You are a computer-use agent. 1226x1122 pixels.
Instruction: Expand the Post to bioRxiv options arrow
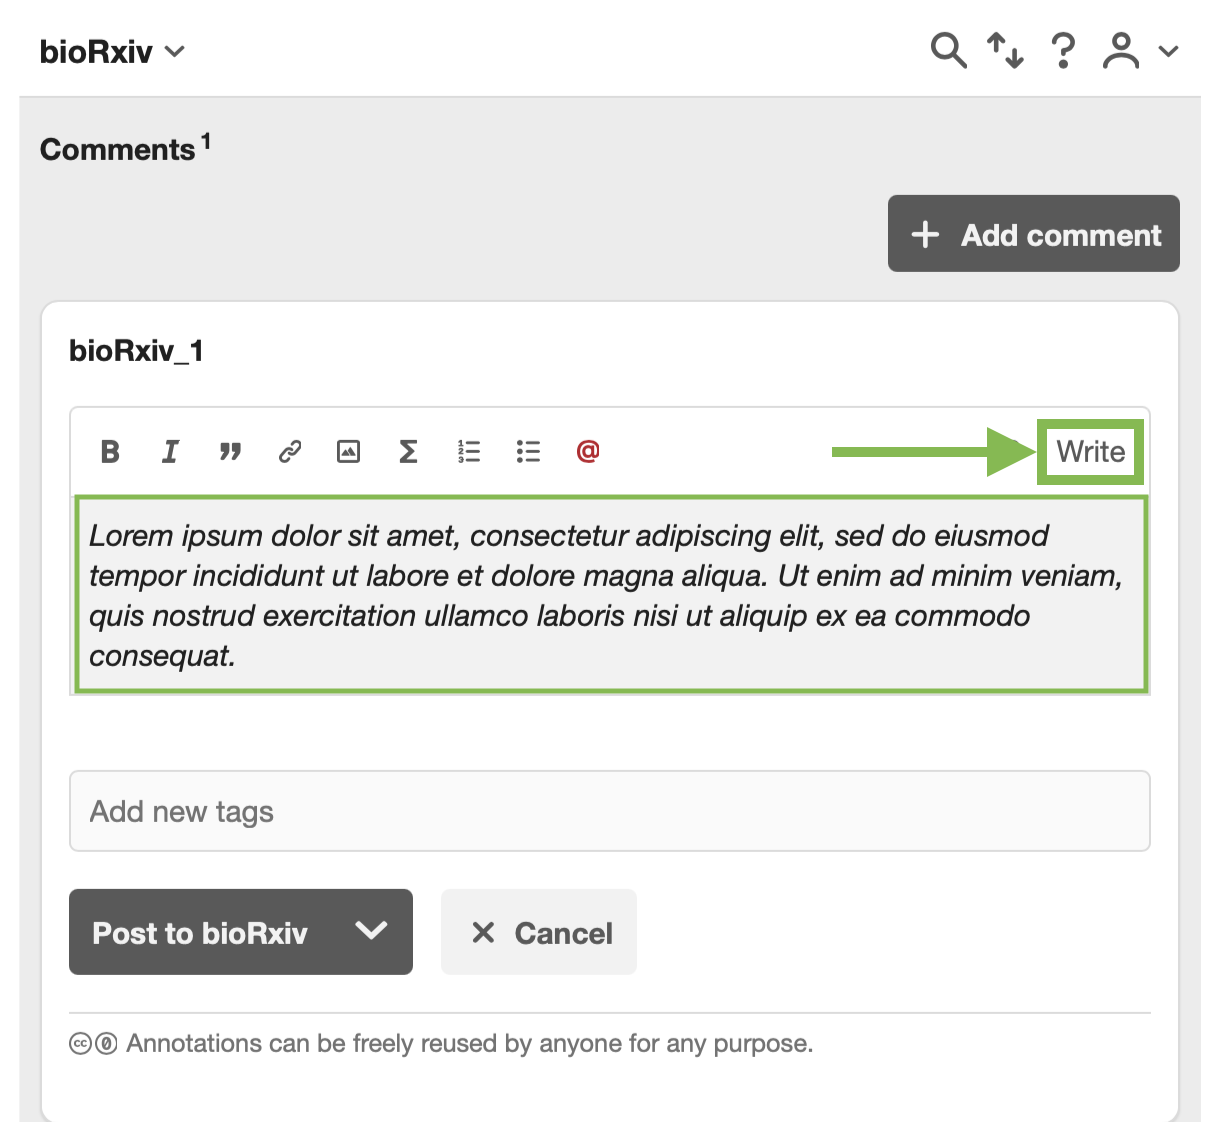pos(371,931)
